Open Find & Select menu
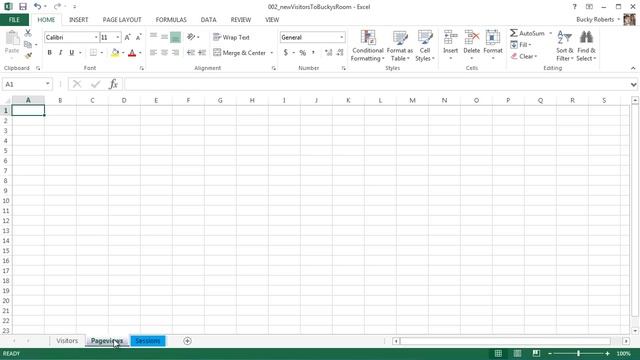 587,46
